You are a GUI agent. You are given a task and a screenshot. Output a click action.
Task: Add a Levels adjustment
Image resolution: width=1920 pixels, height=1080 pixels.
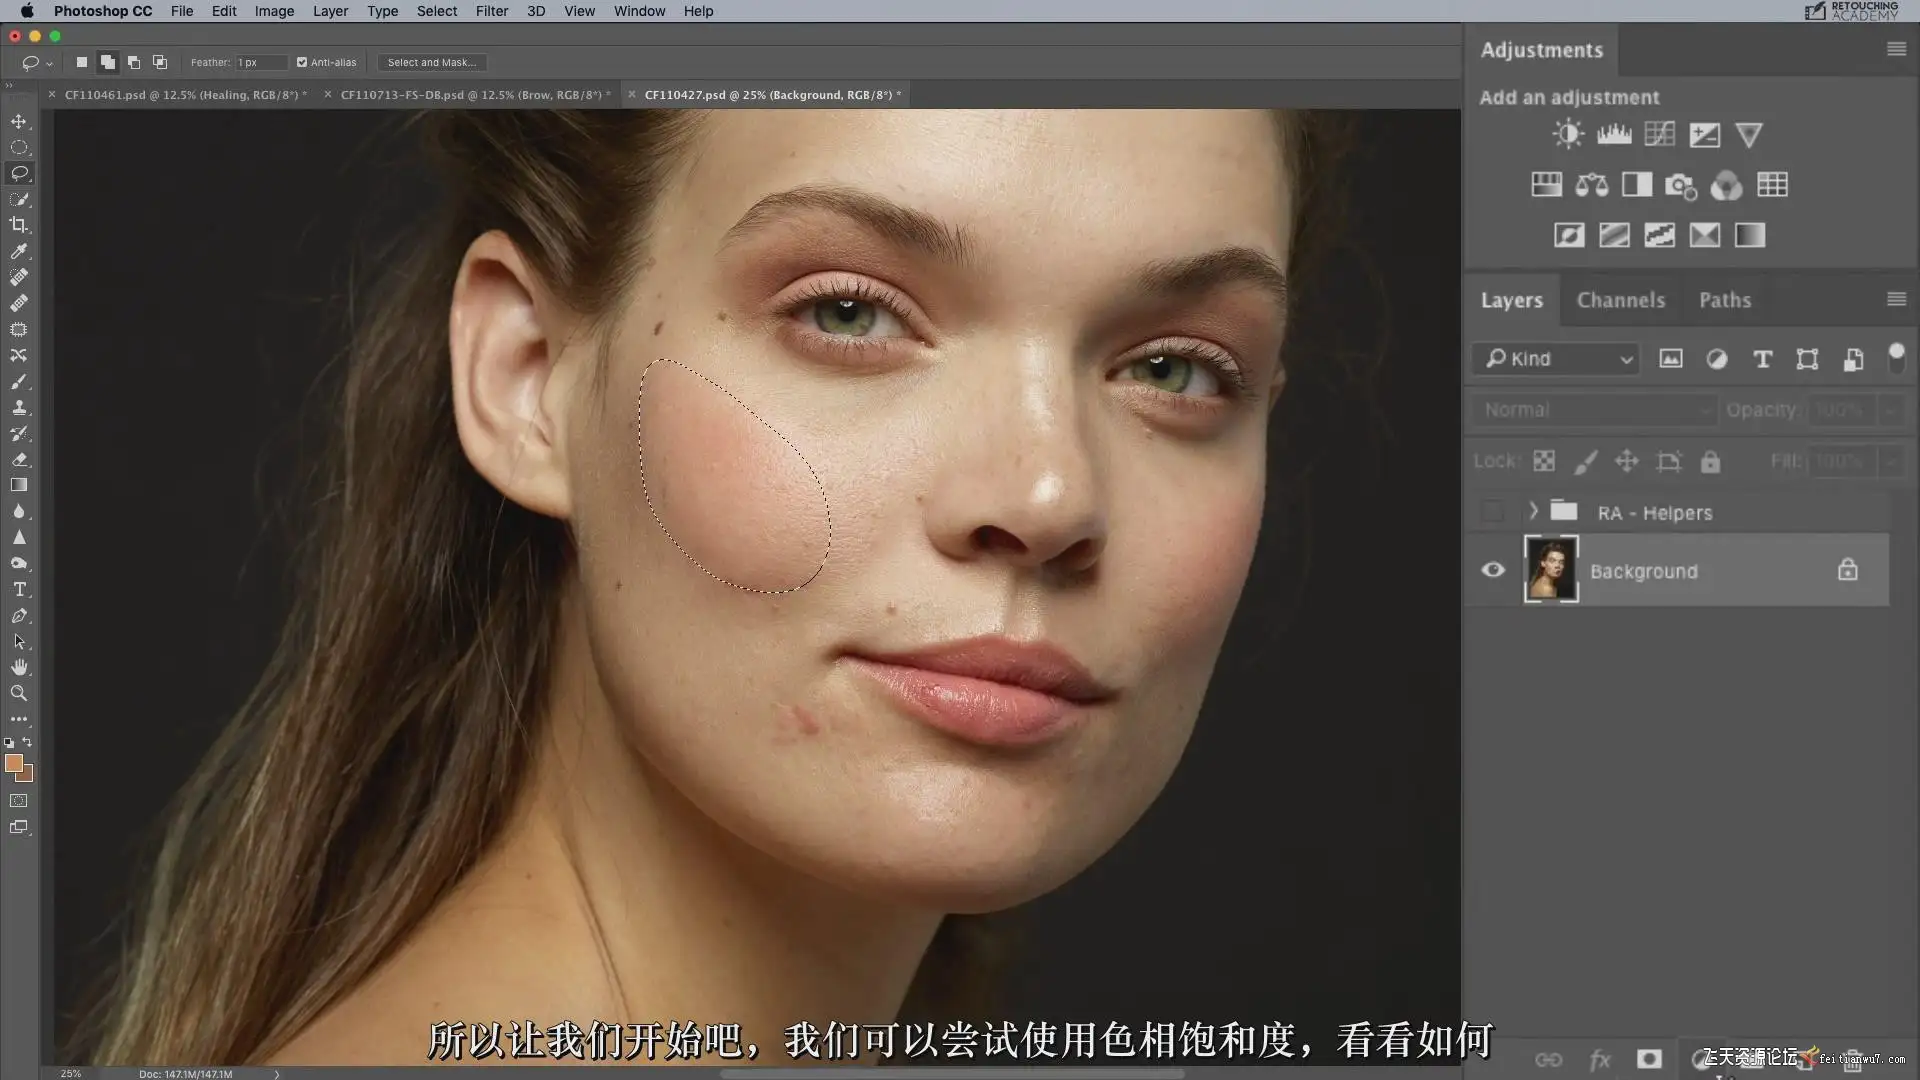point(1613,134)
